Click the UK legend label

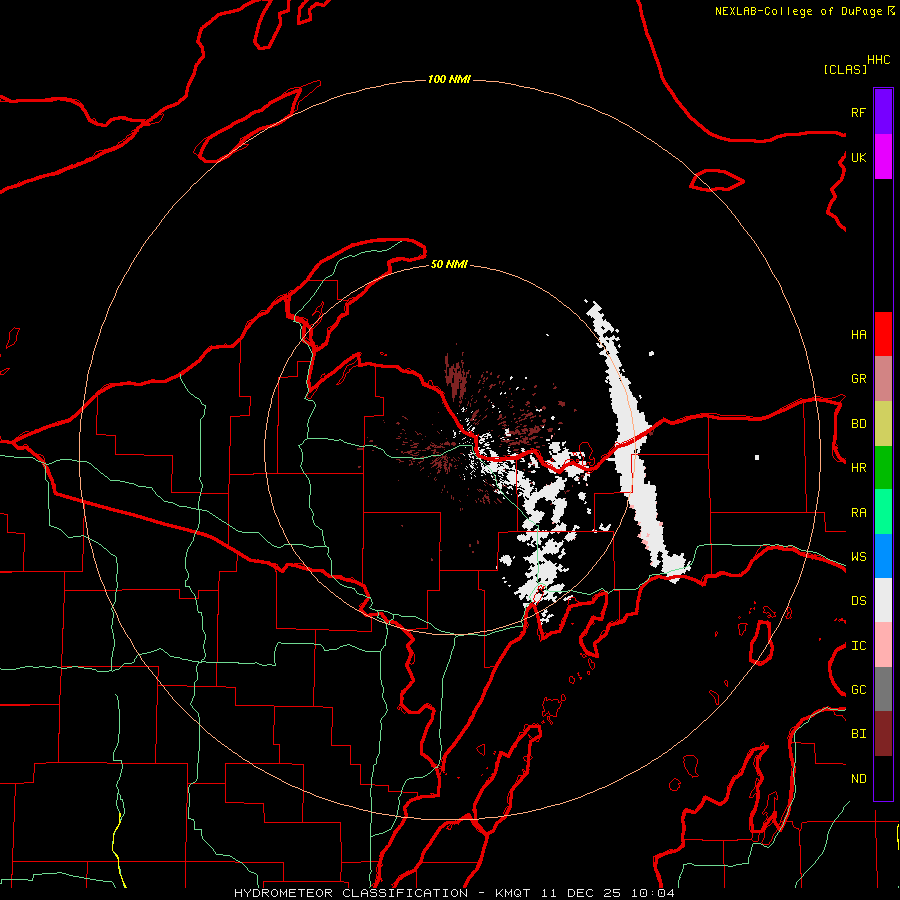858,157
